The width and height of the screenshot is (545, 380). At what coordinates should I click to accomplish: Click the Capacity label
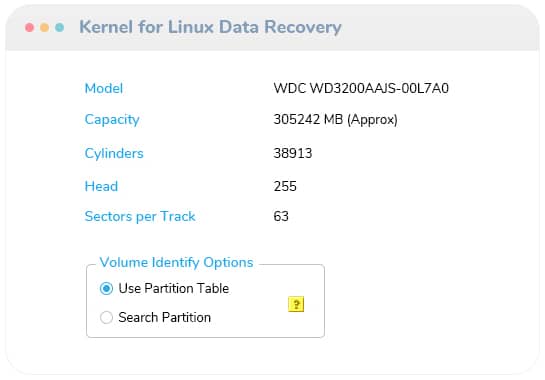112,120
